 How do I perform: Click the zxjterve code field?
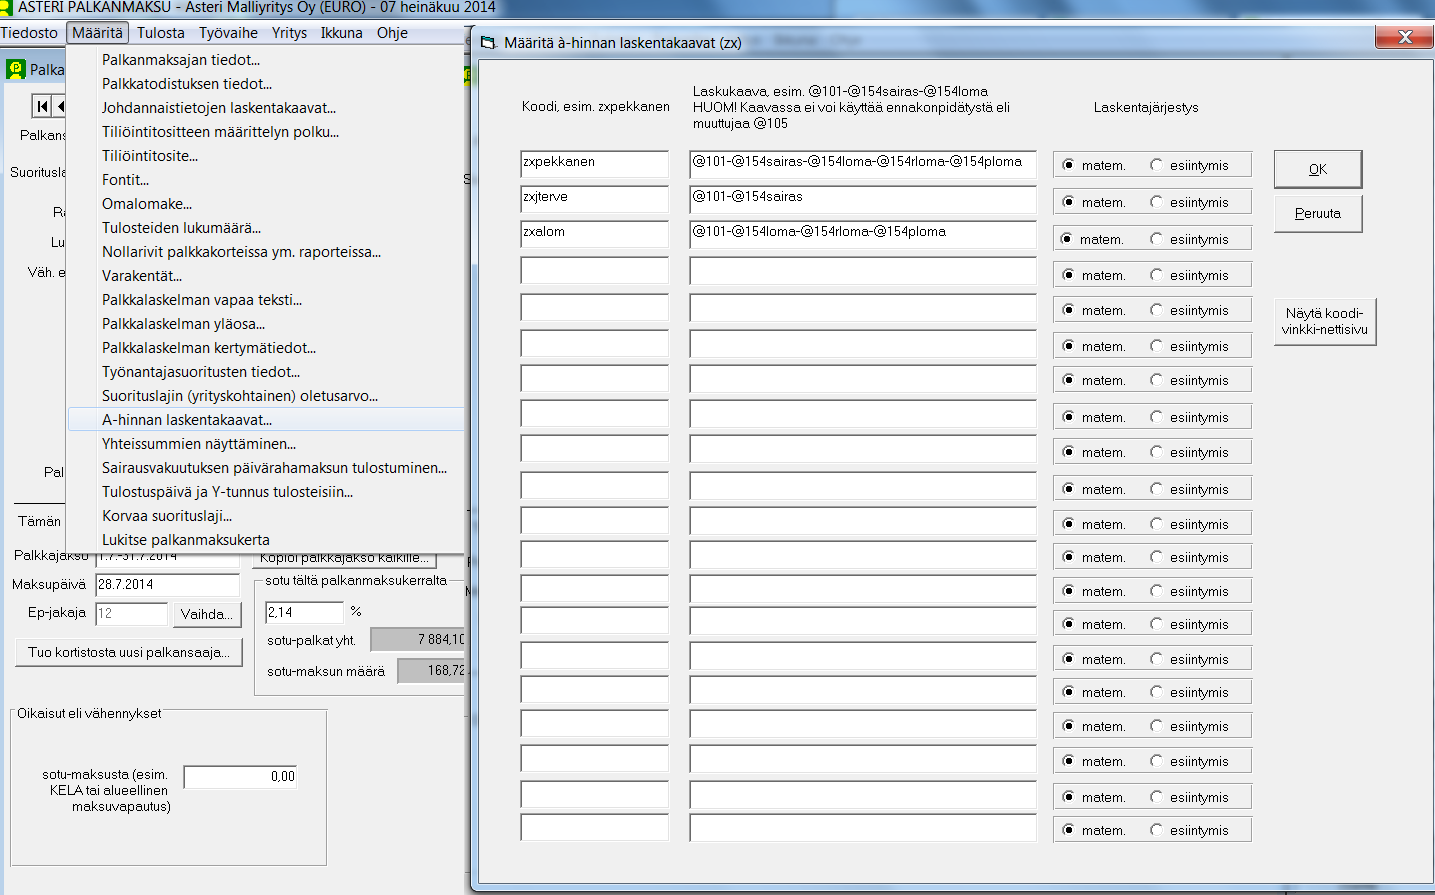[594, 199]
